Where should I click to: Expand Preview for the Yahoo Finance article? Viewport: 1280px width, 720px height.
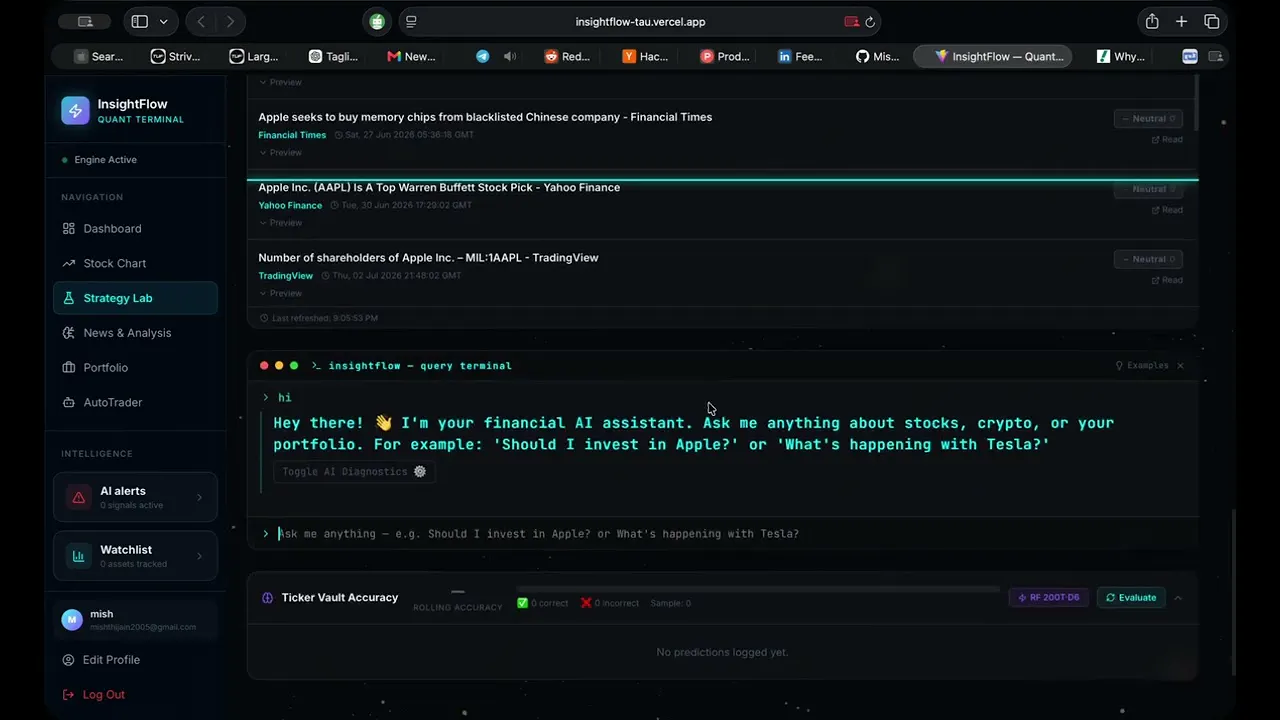tap(281, 223)
